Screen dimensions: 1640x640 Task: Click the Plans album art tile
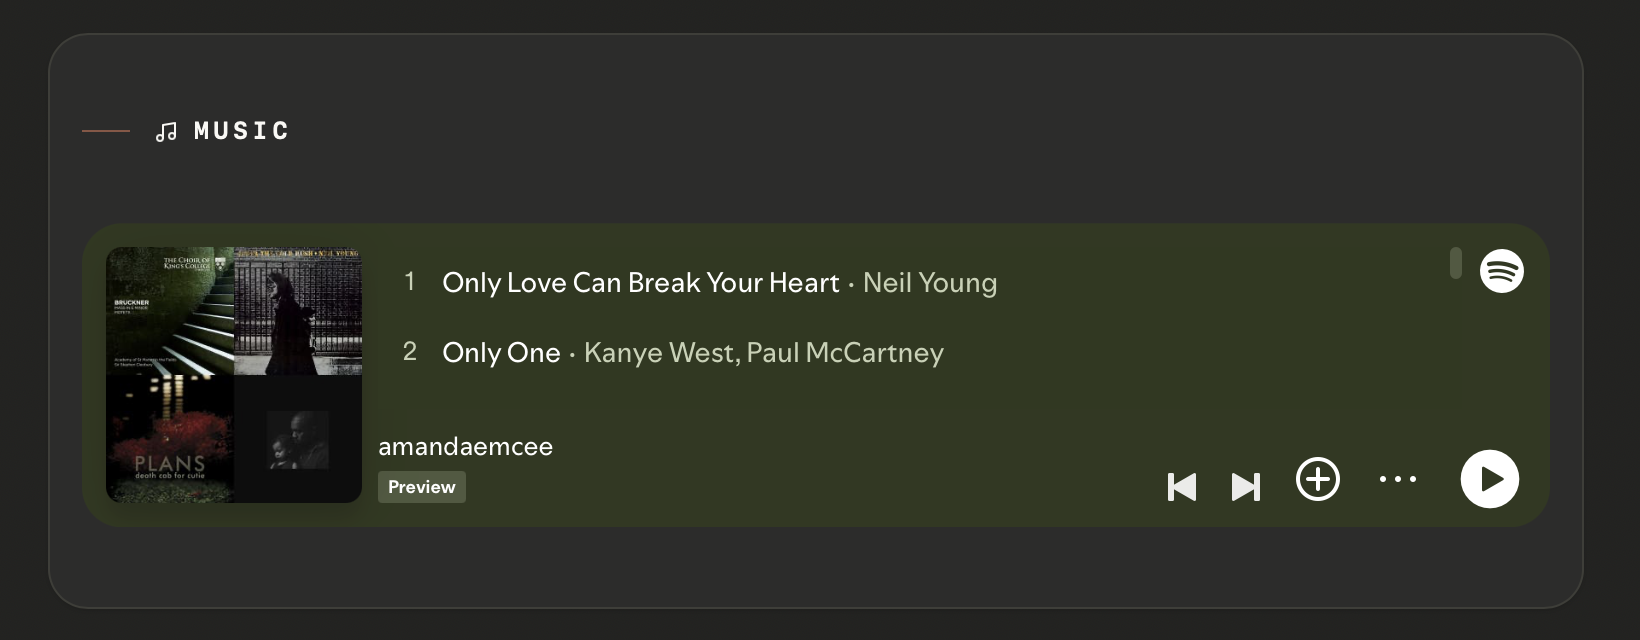pos(170,439)
